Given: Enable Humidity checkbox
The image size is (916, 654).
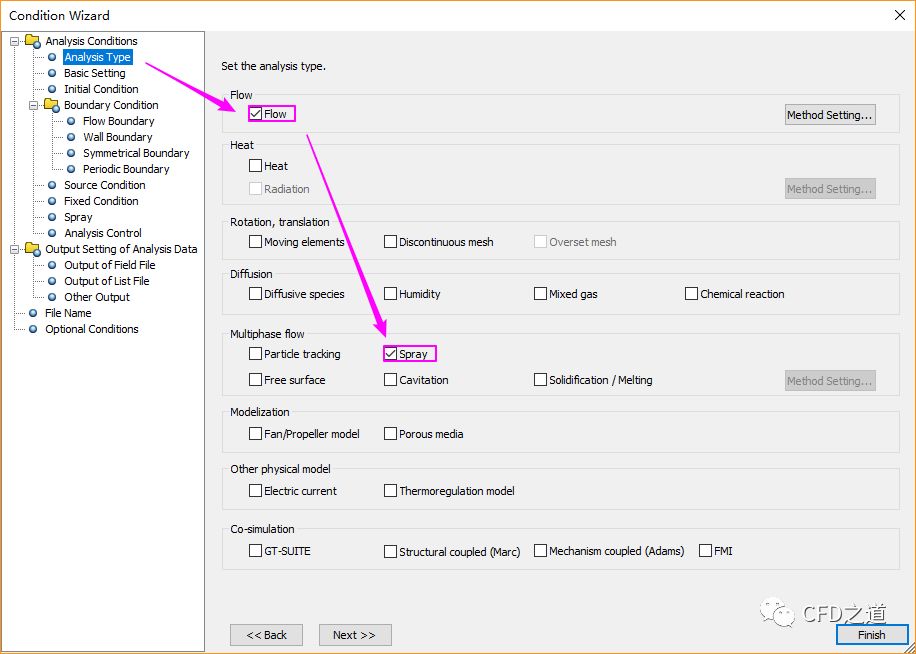Looking at the screenshot, I should [390, 294].
